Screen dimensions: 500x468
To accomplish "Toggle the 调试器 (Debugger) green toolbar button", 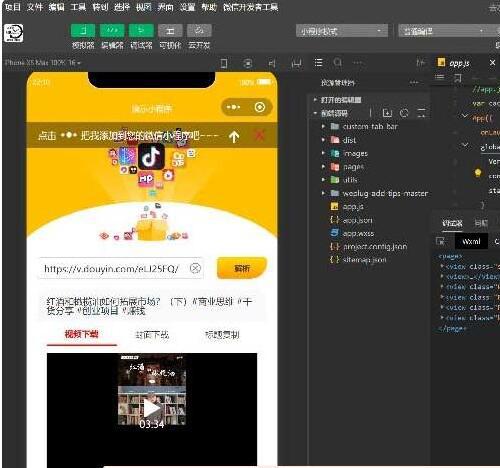I will (141, 31).
